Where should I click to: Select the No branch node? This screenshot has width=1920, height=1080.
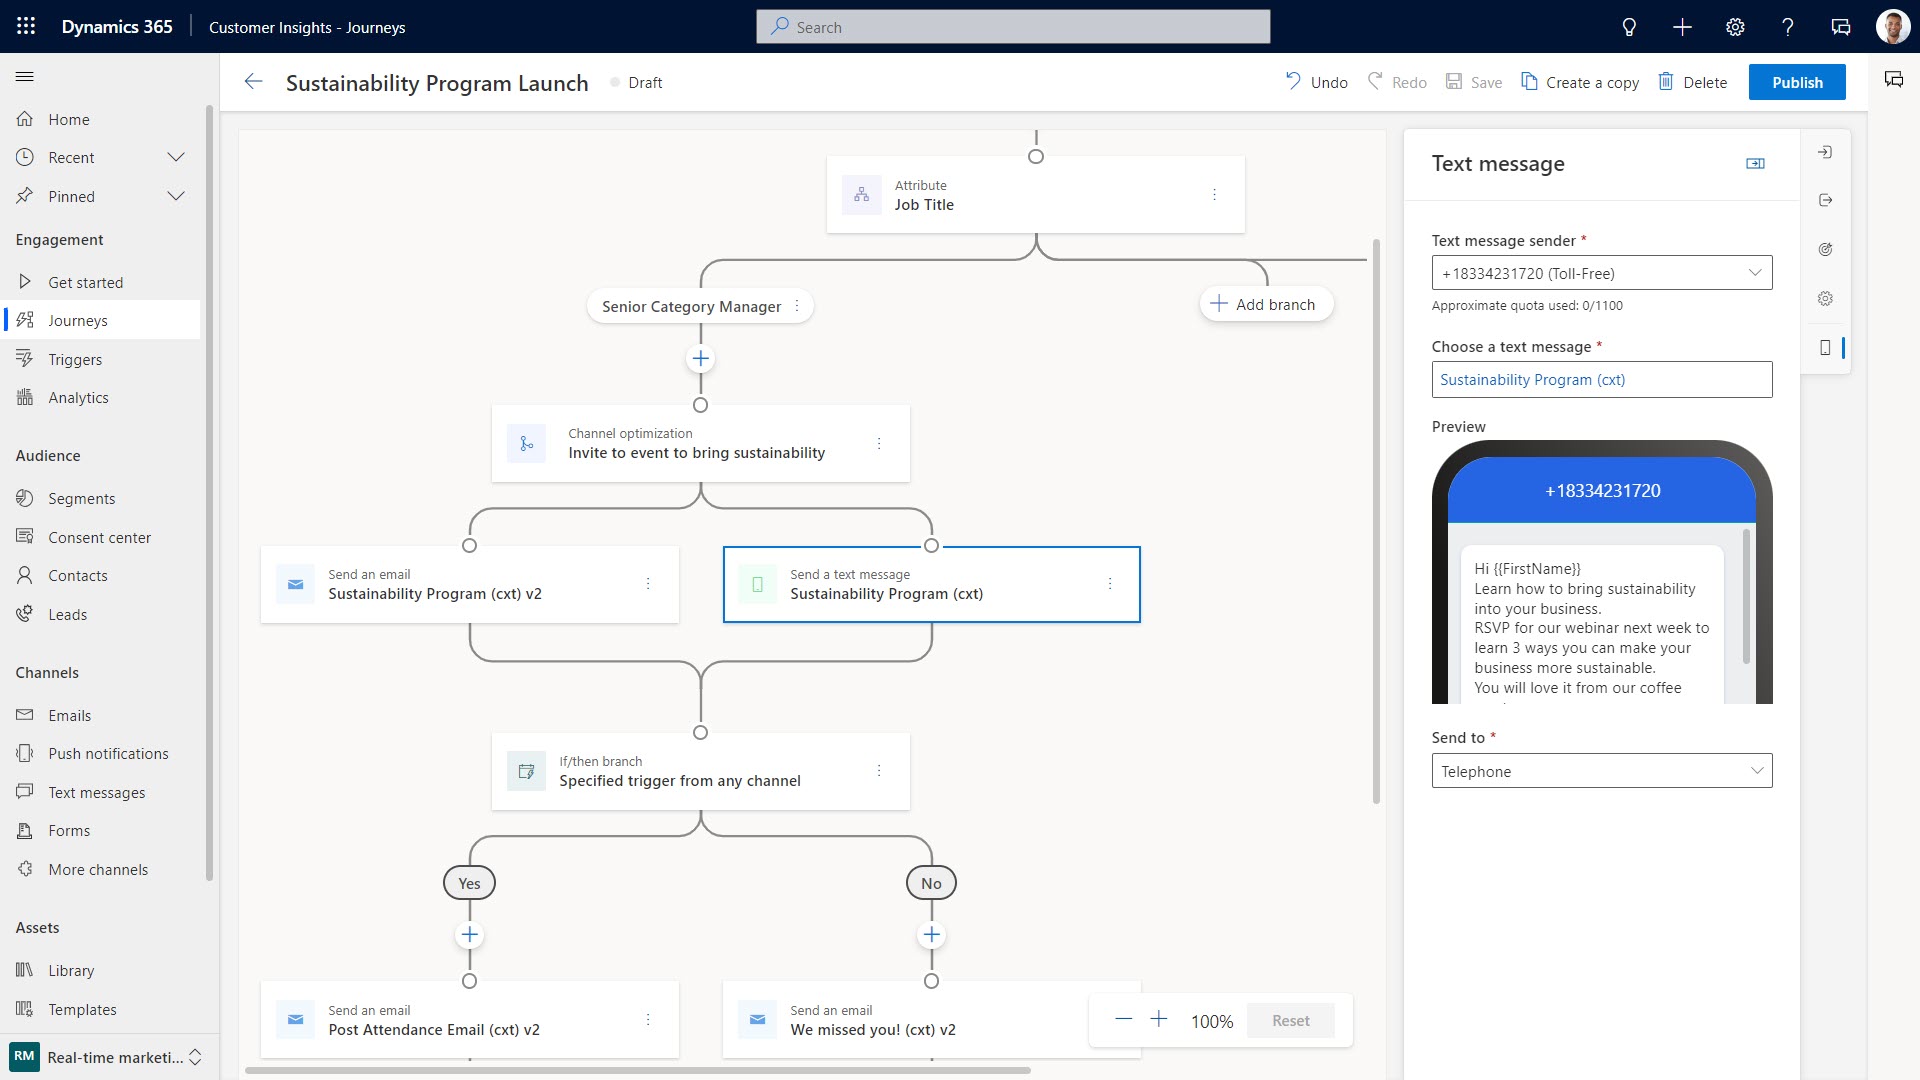[931, 883]
